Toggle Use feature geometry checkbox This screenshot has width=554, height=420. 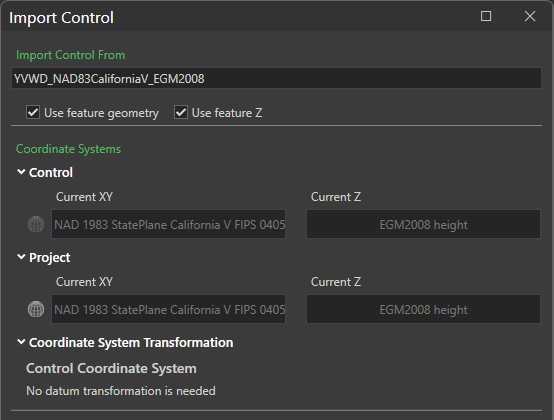tap(33, 113)
